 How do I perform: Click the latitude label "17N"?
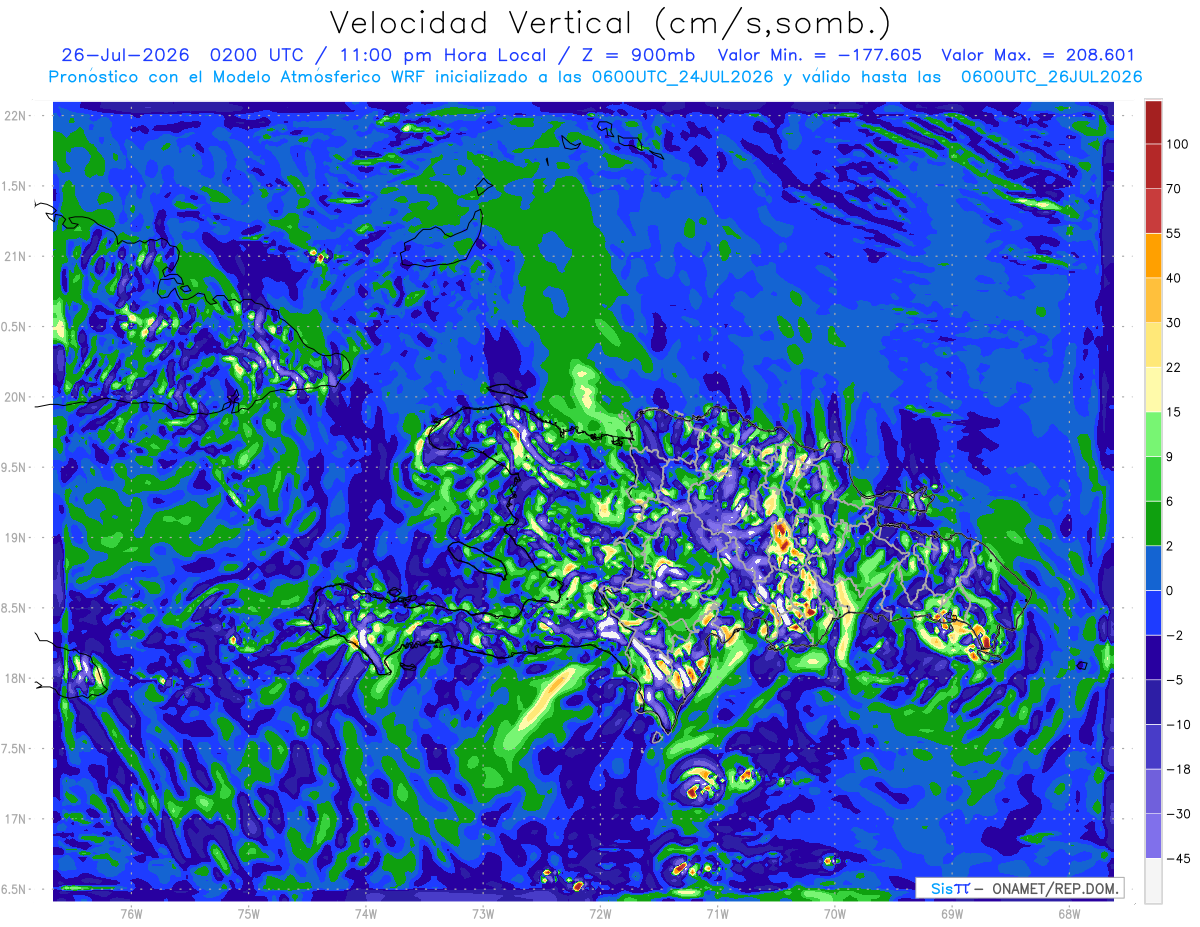(x=17, y=820)
